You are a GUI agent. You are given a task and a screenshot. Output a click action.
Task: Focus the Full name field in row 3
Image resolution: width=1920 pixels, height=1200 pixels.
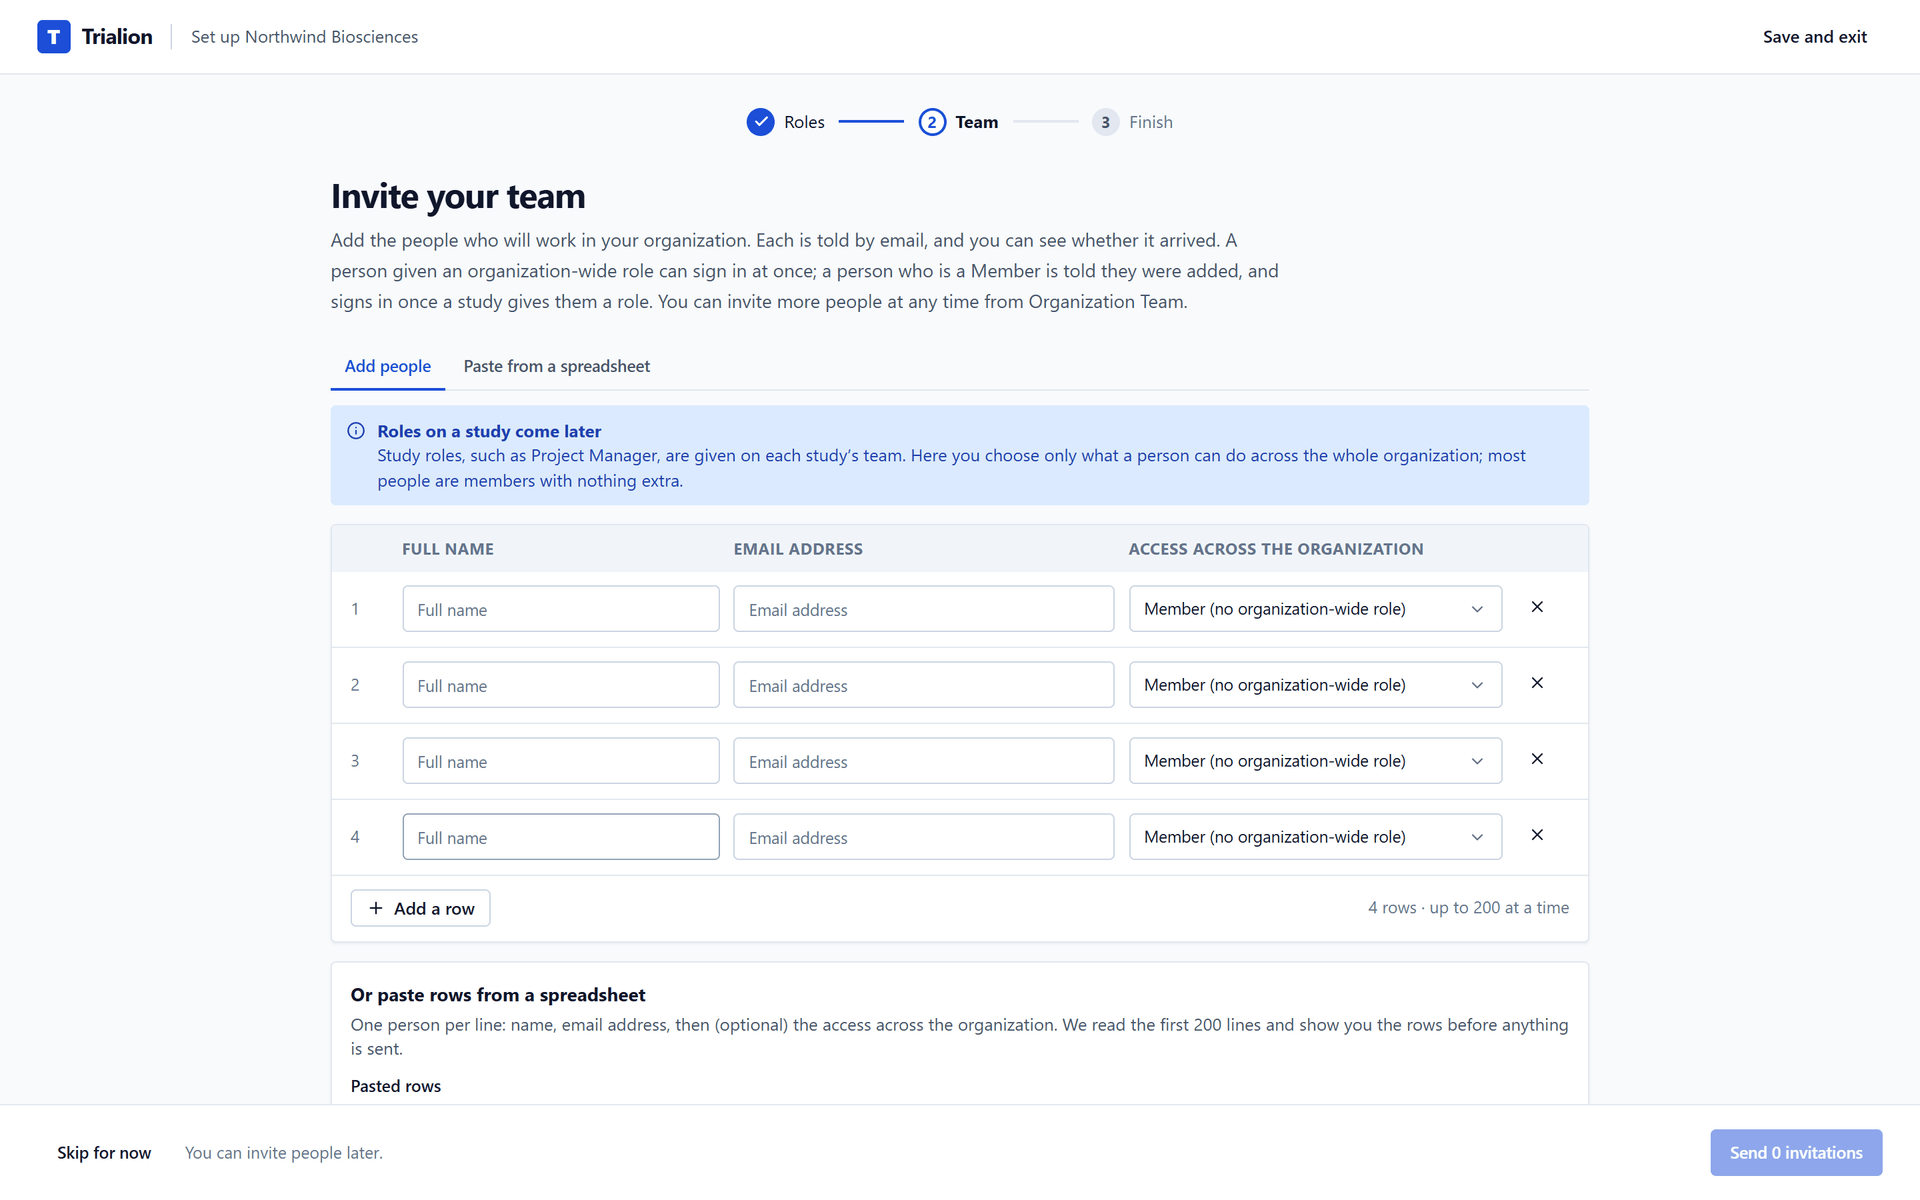(x=561, y=761)
